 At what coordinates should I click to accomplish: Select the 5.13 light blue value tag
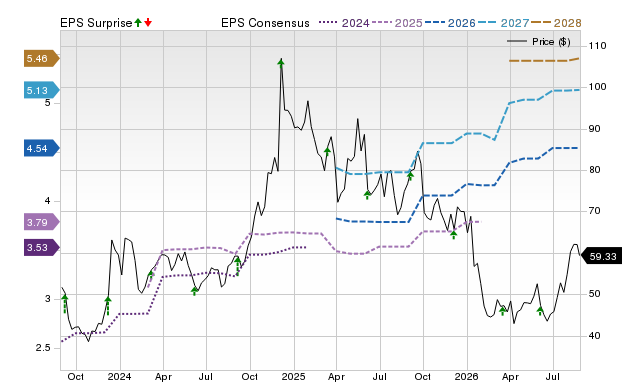[41, 90]
